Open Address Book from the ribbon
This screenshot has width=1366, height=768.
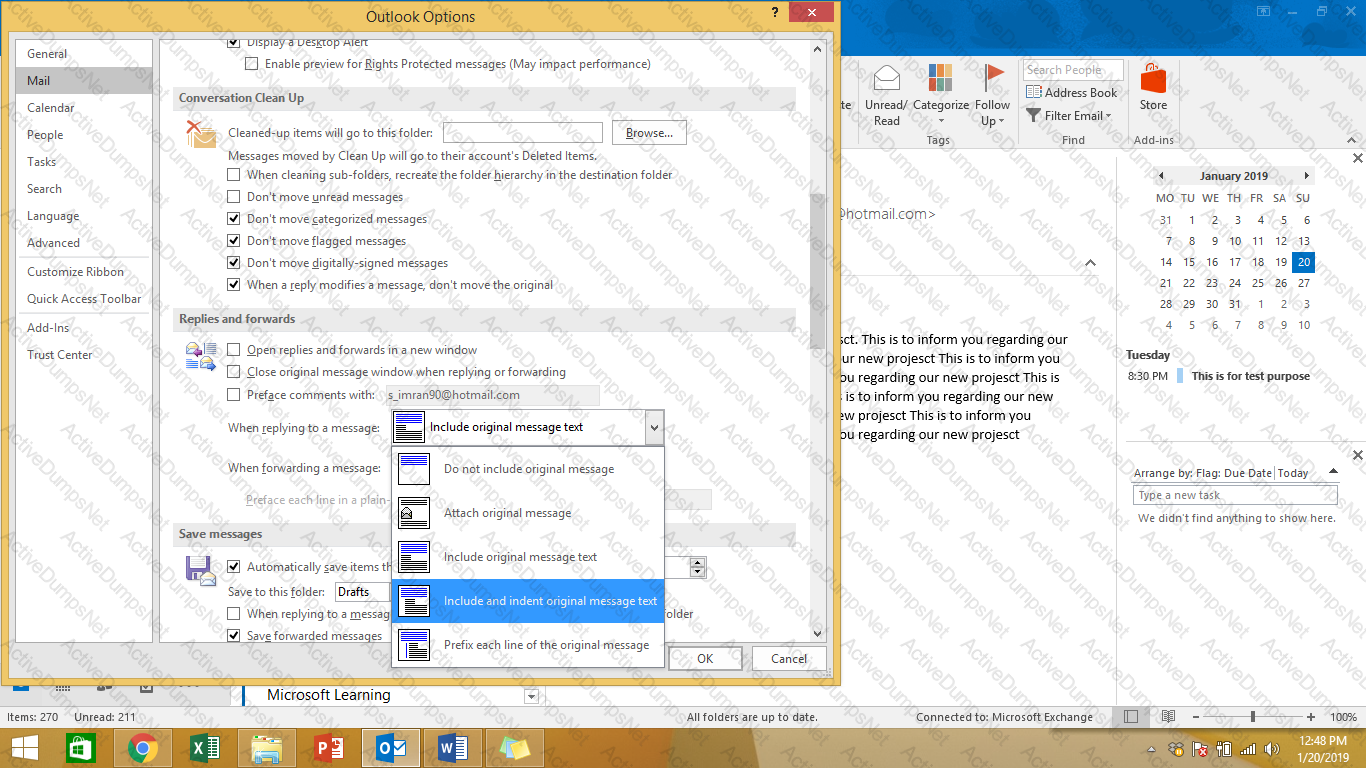click(x=1071, y=93)
